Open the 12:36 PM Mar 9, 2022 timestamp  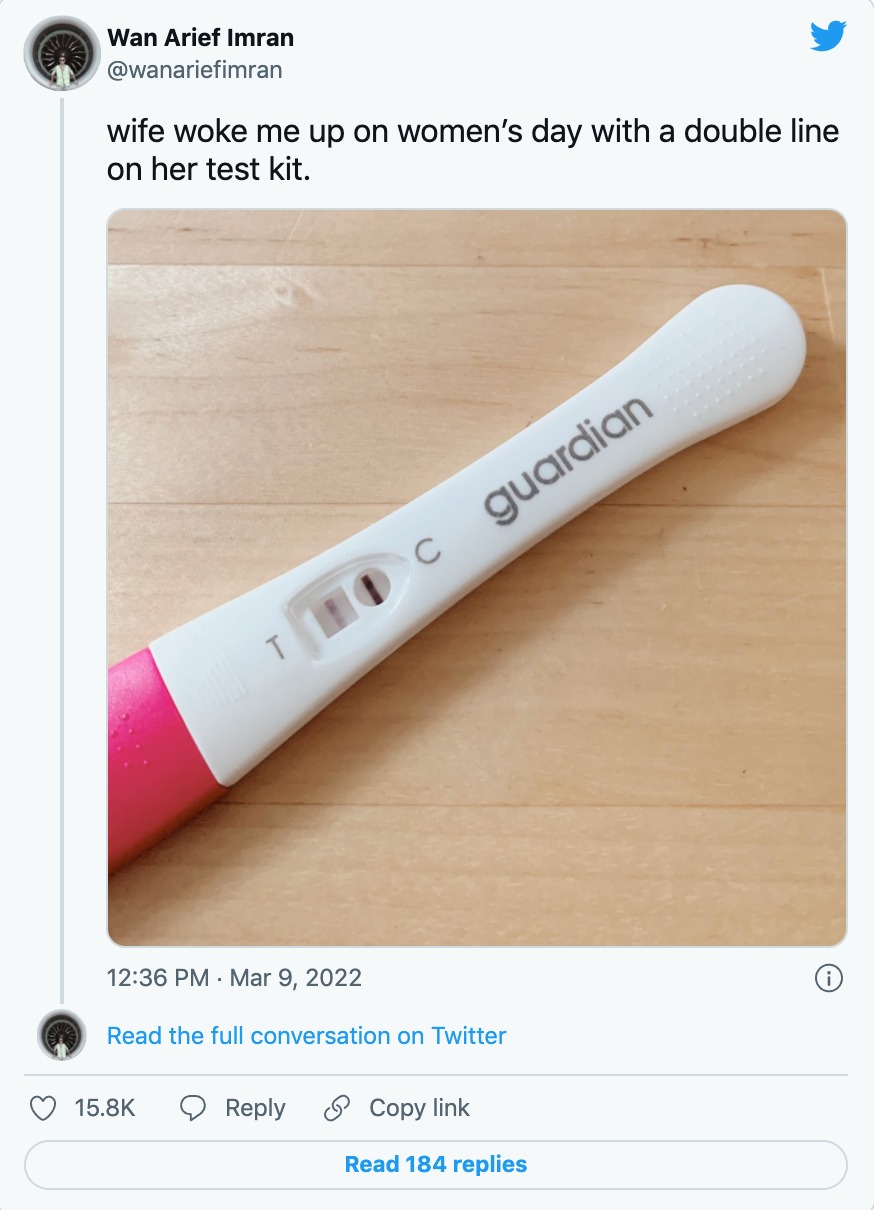234,977
